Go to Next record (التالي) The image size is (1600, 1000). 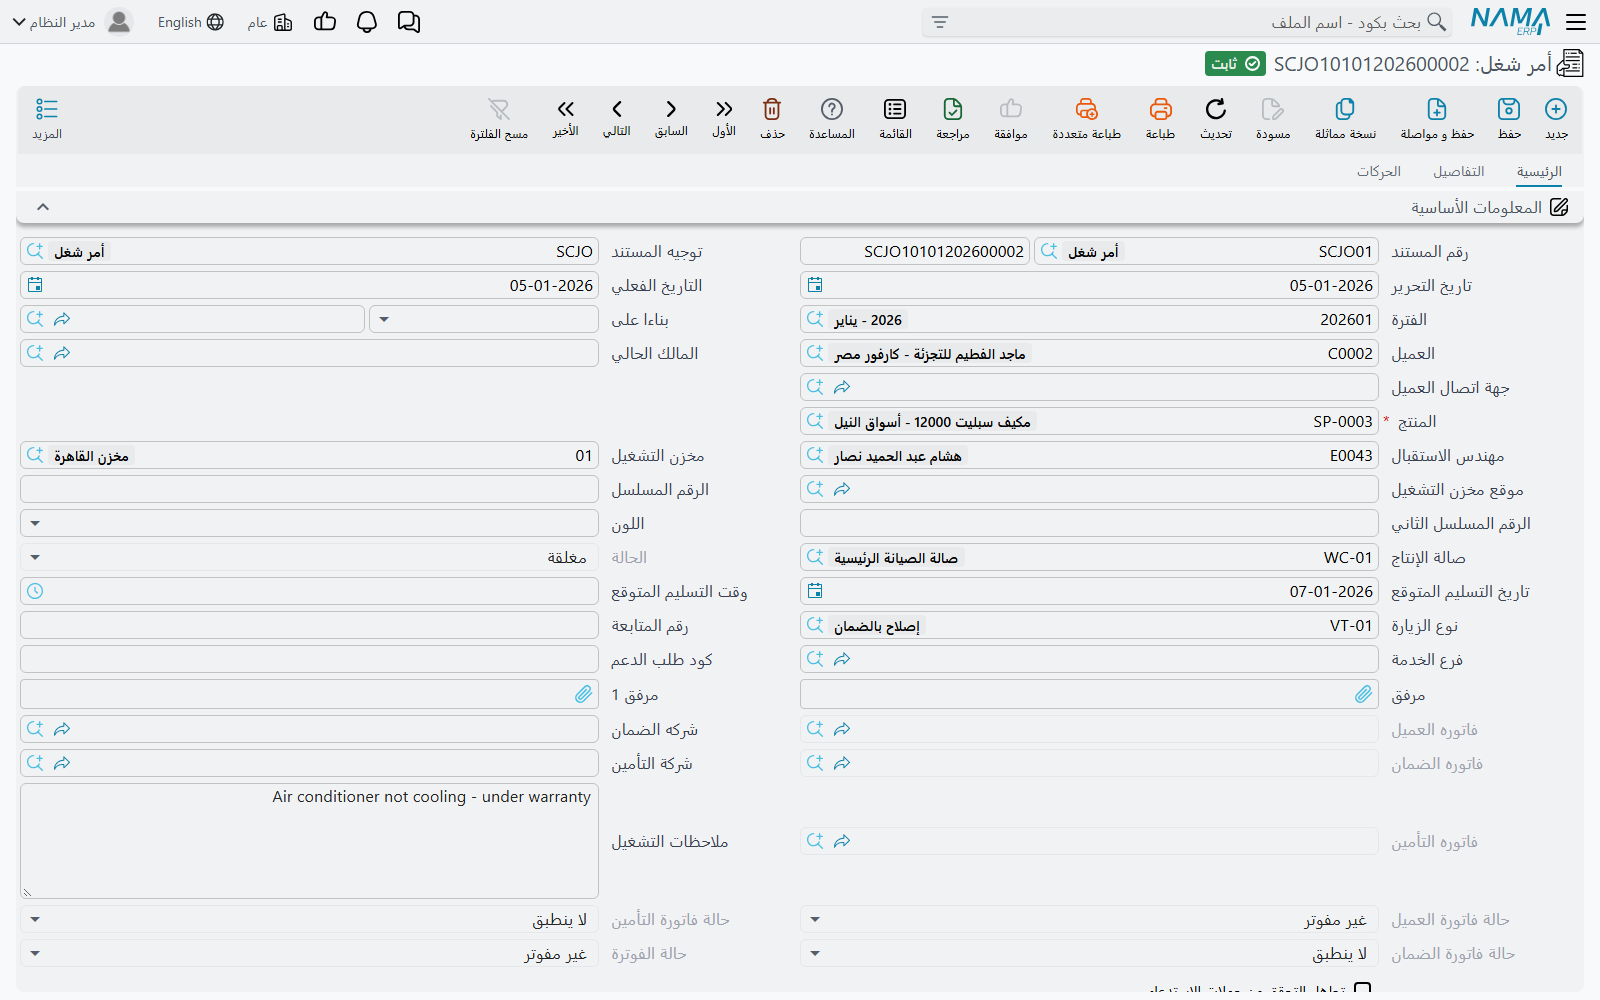click(x=617, y=109)
